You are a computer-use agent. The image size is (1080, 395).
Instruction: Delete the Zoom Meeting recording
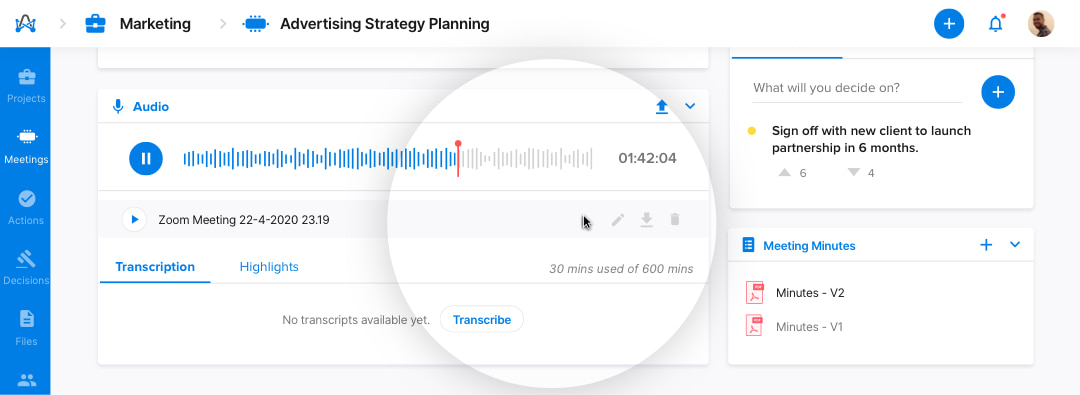click(675, 220)
